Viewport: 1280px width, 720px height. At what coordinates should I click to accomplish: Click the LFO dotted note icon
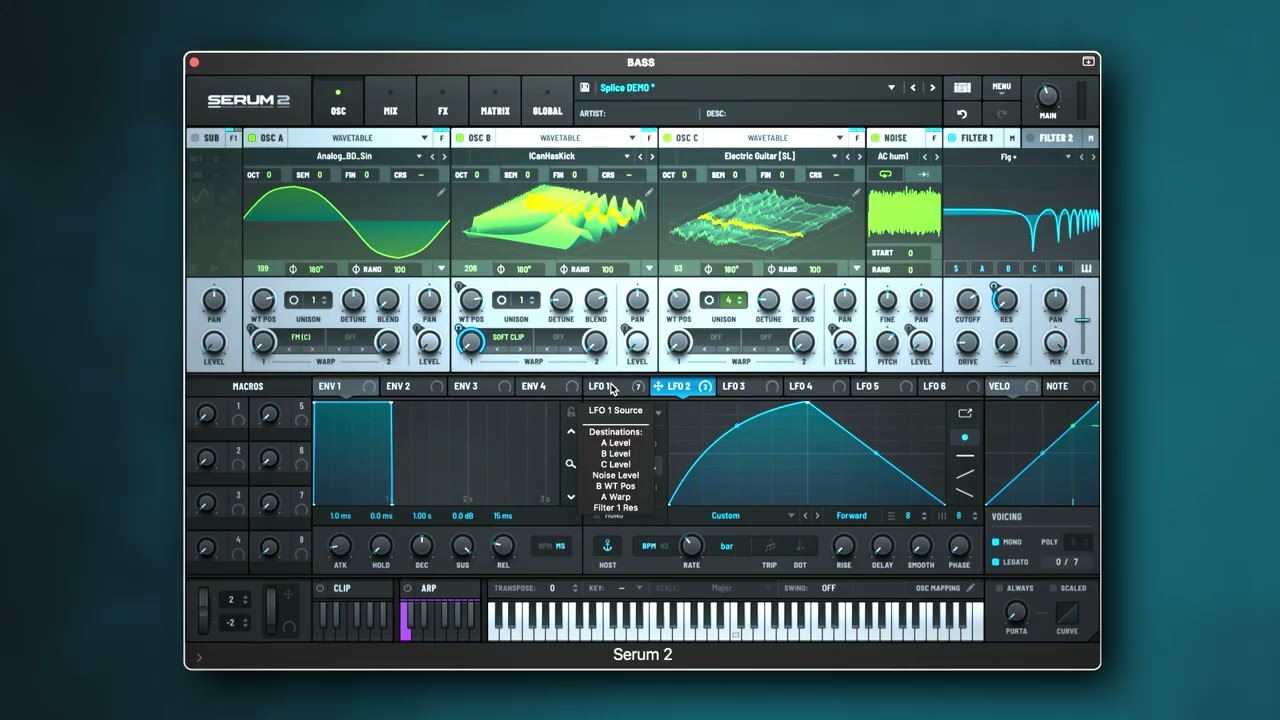pyautogui.click(x=800, y=546)
